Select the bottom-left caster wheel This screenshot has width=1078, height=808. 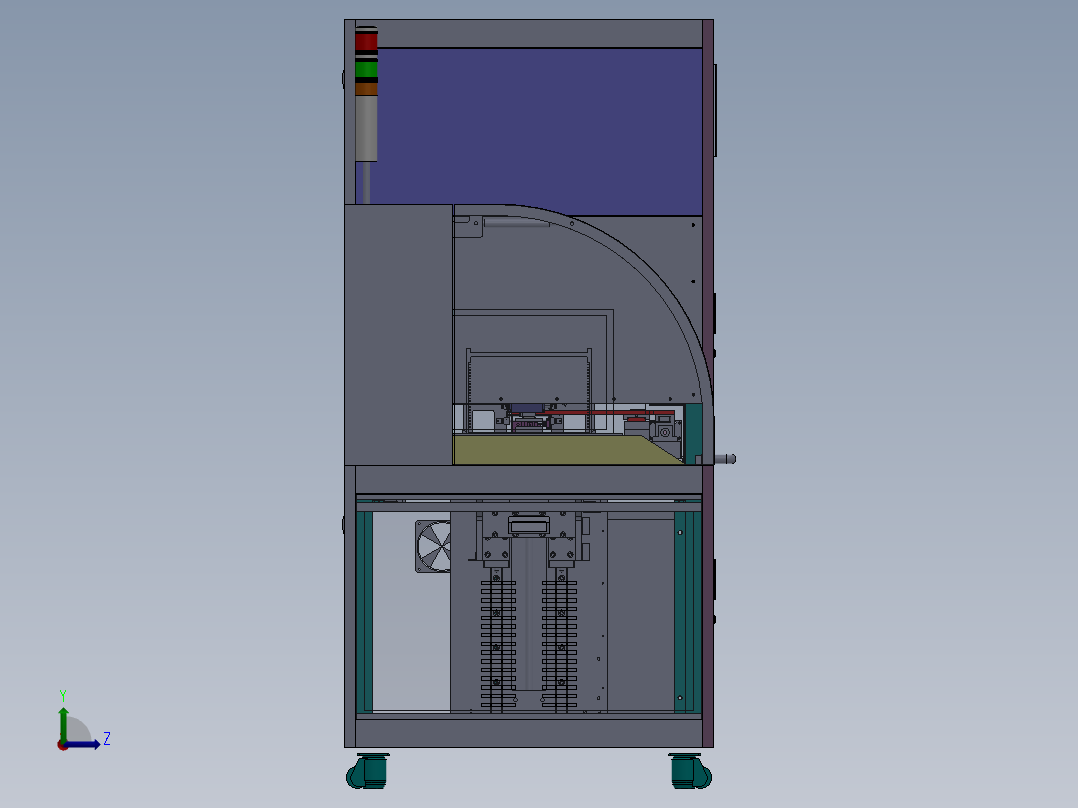point(367,770)
